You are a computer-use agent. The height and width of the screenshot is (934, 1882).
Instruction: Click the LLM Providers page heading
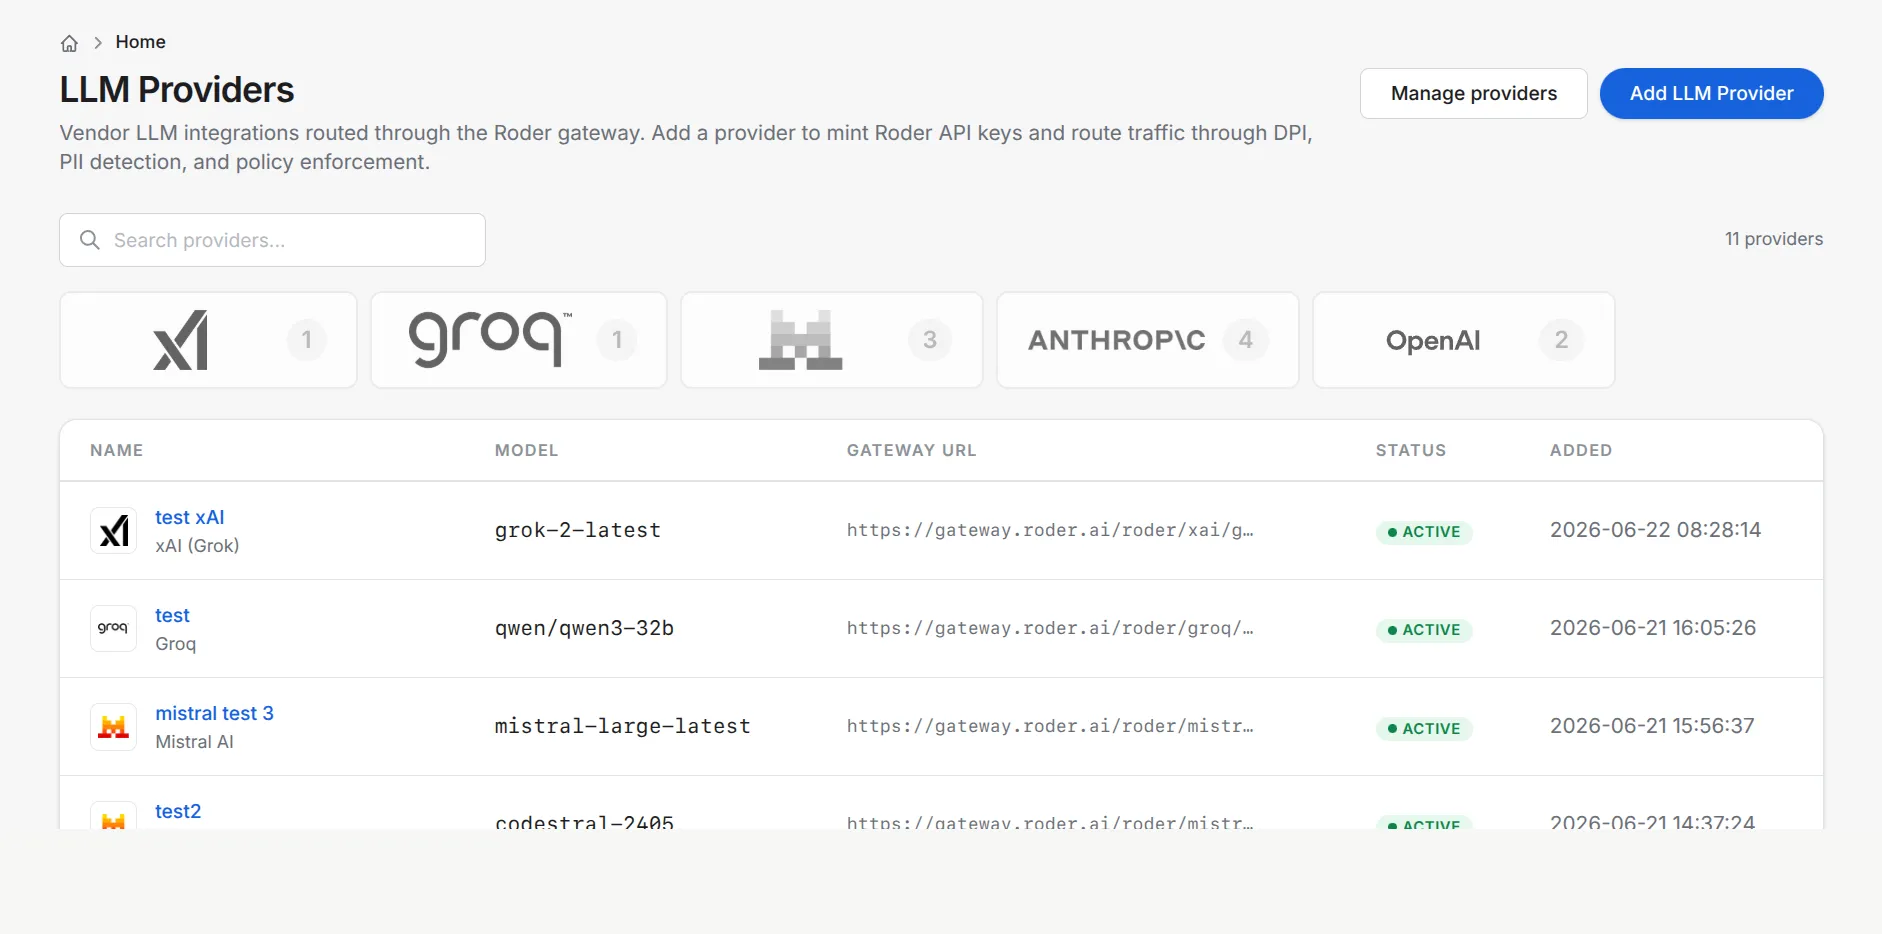pos(177,90)
